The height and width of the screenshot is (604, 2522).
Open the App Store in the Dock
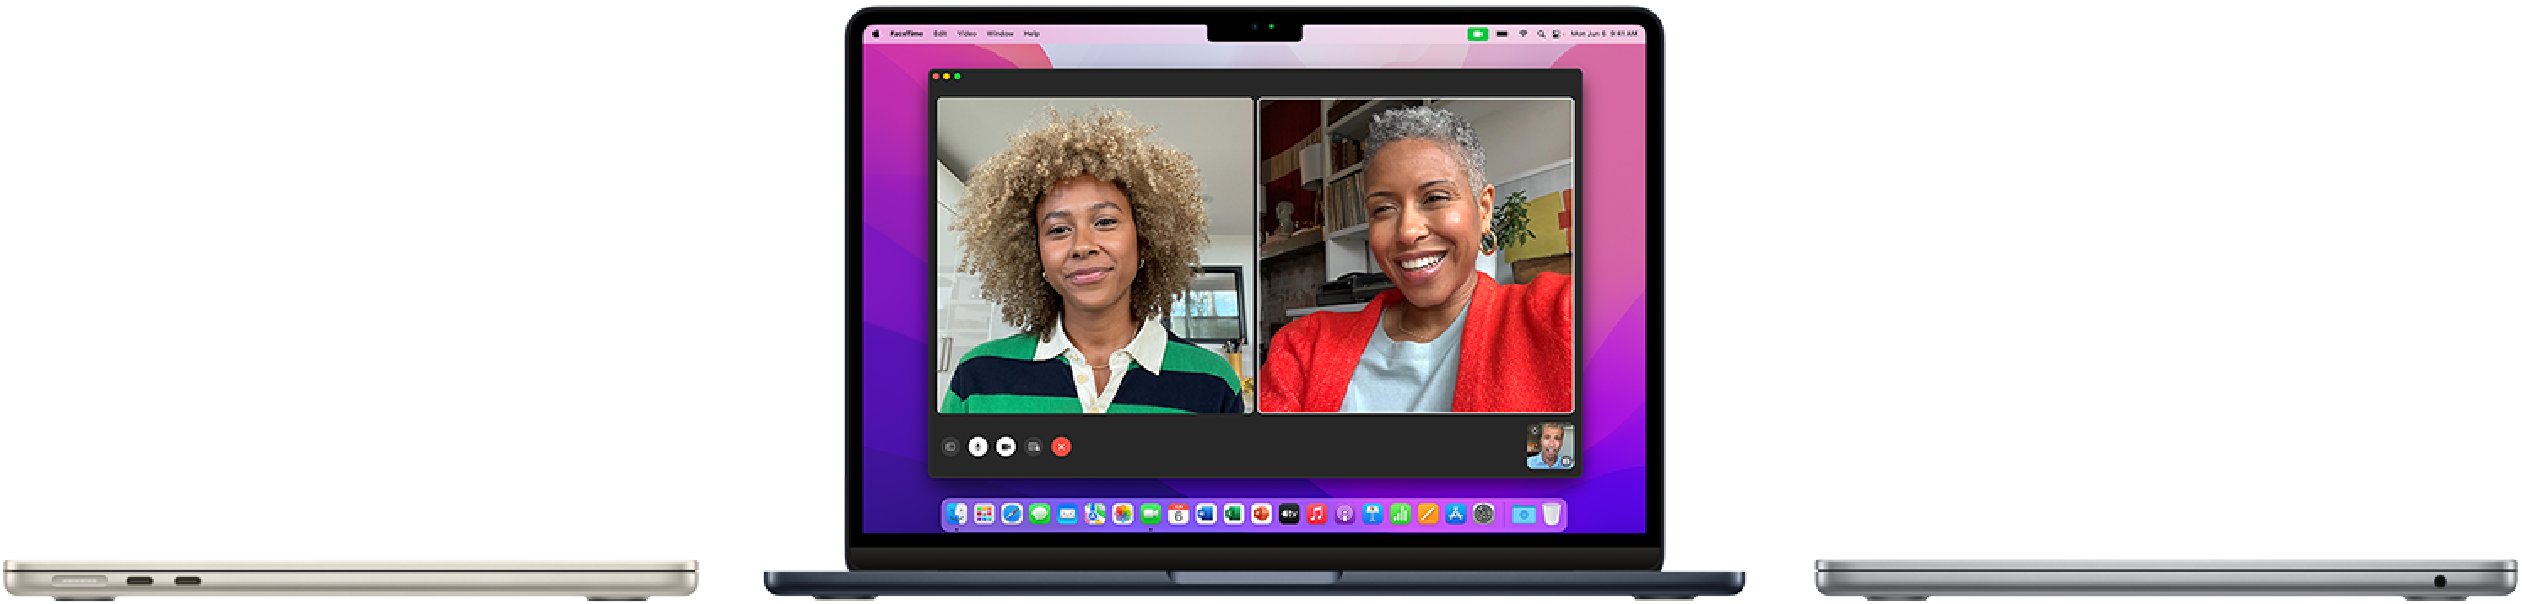tap(1456, 514)
